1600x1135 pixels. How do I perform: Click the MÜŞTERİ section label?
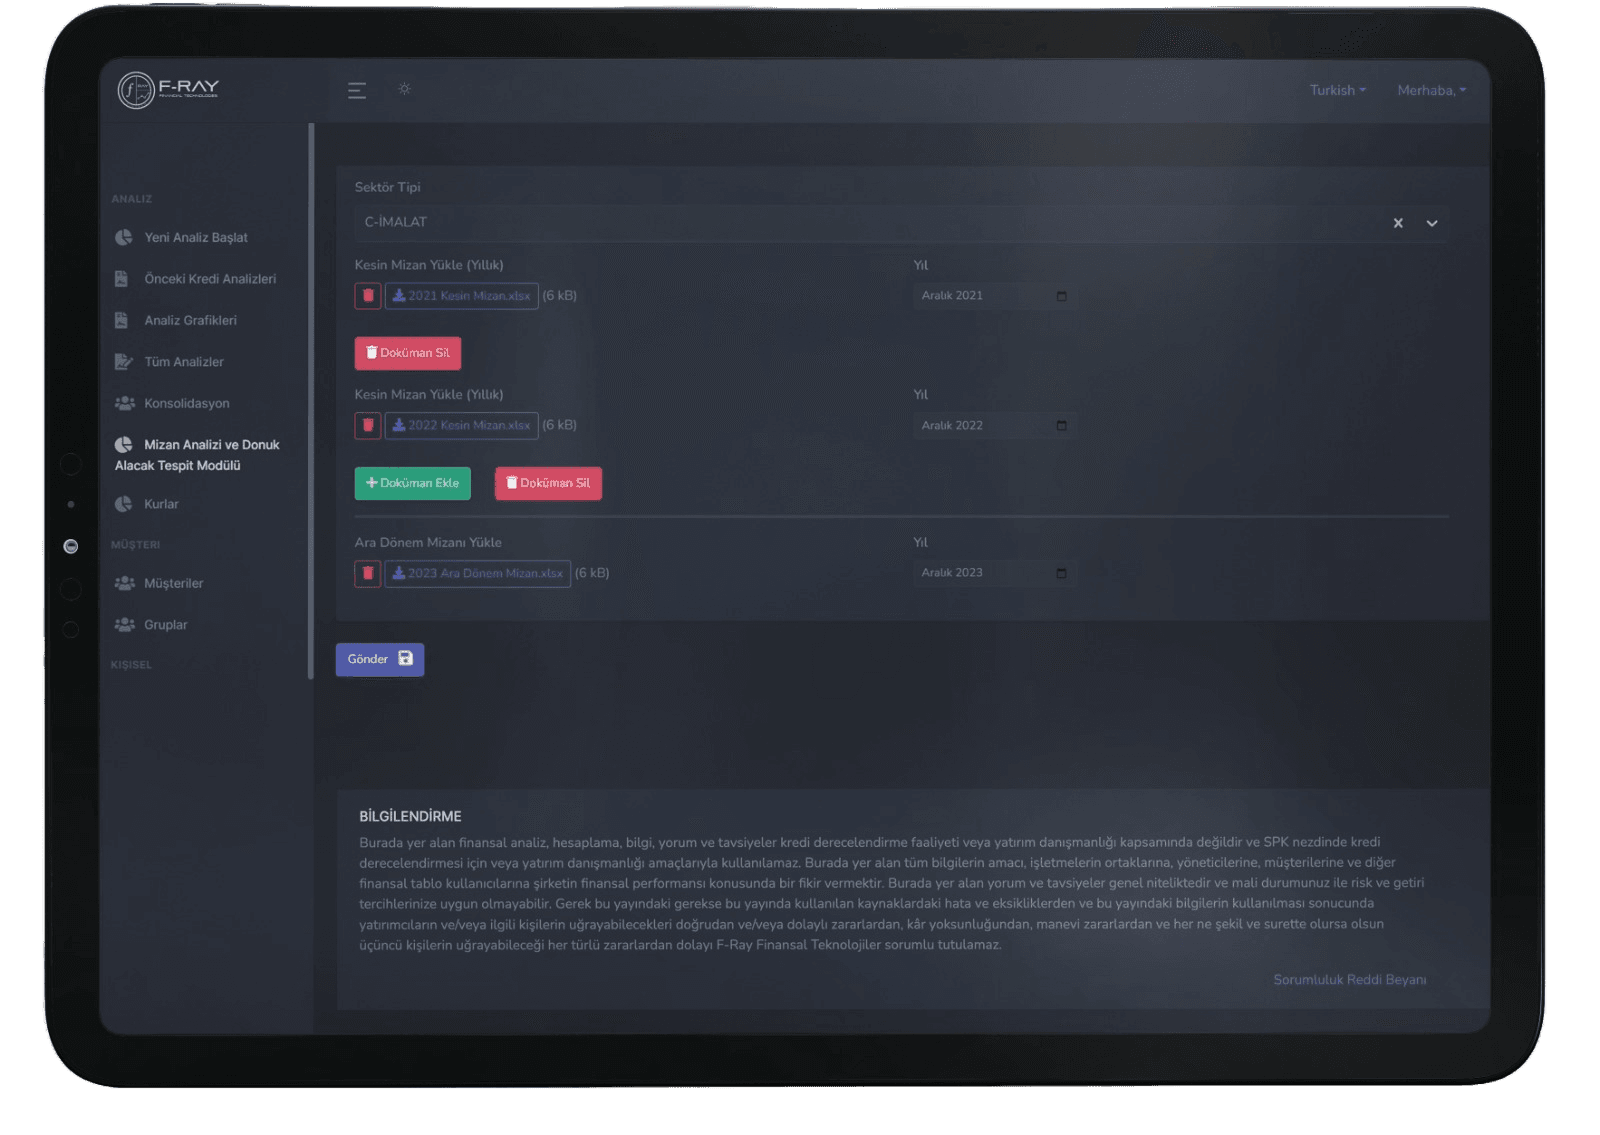(x=136, y=545)
